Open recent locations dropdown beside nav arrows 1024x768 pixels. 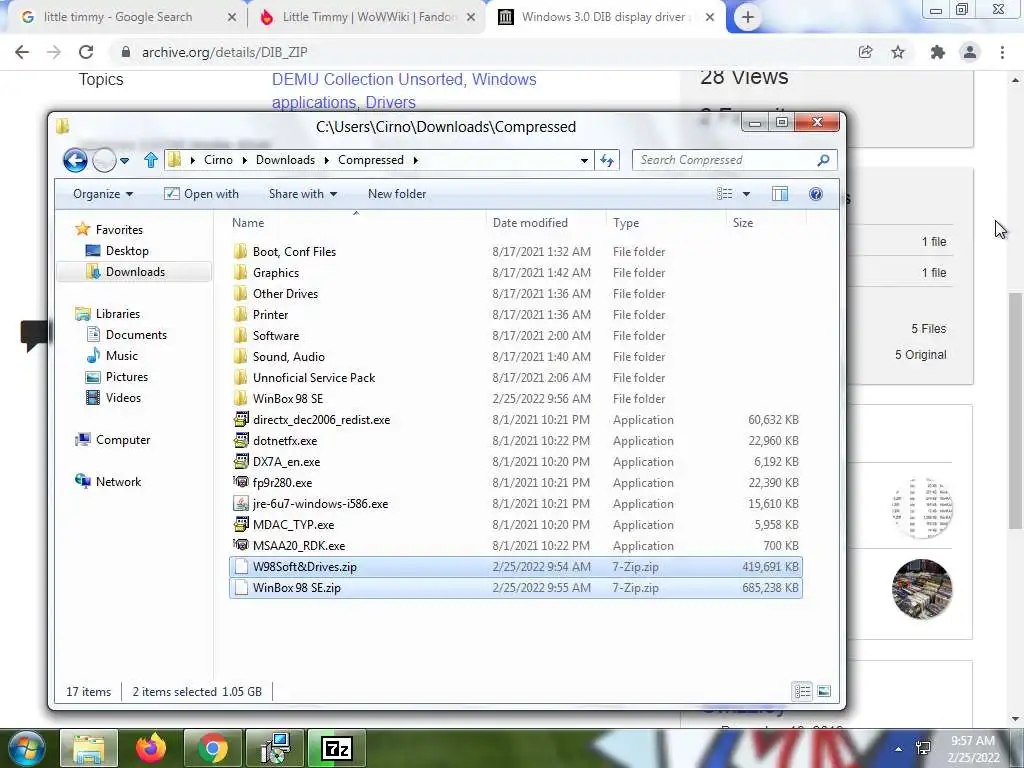(124, 160)
